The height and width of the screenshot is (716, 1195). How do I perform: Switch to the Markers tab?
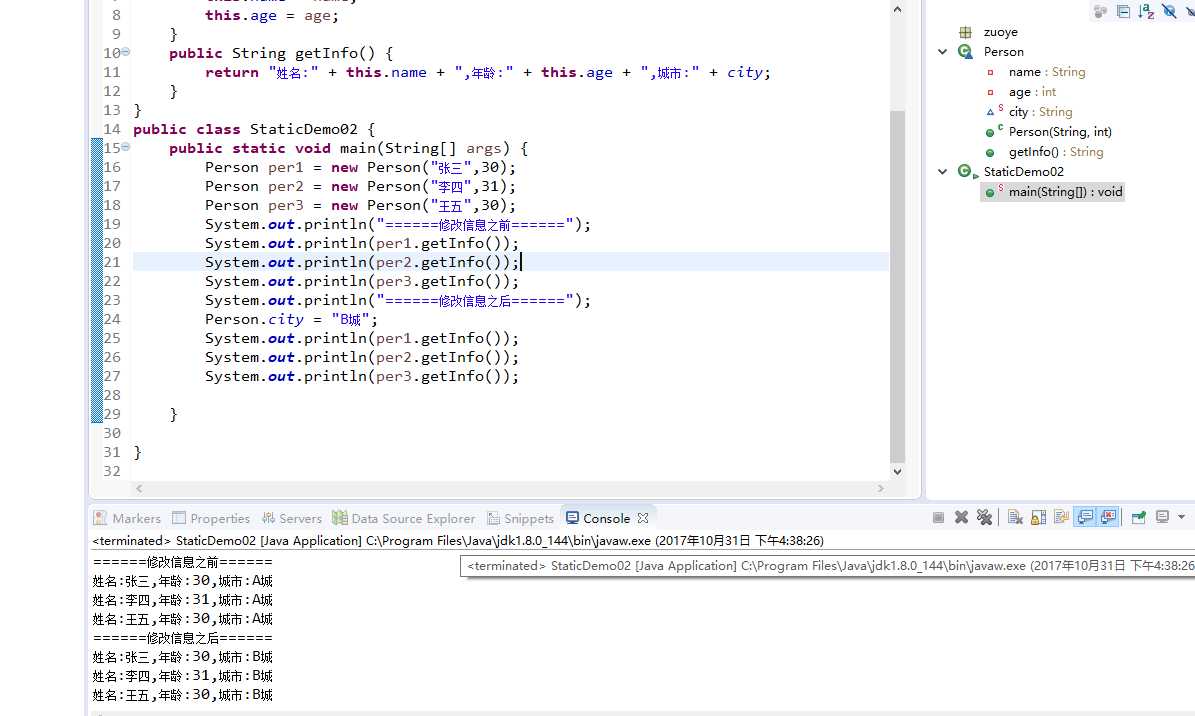pyautogui.click(x=127, y=519)
